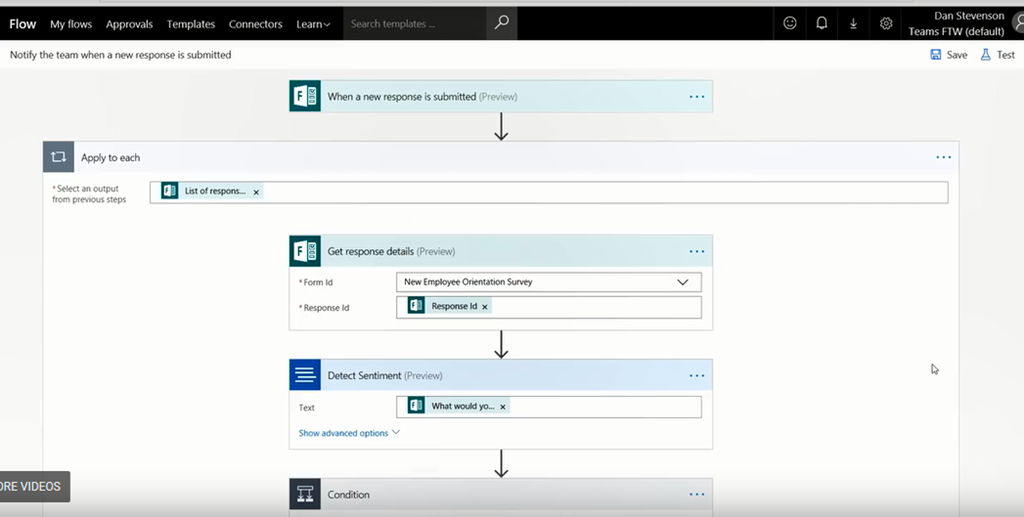Save the flow
Screen dimensions: 1024x517
(948, 55)
